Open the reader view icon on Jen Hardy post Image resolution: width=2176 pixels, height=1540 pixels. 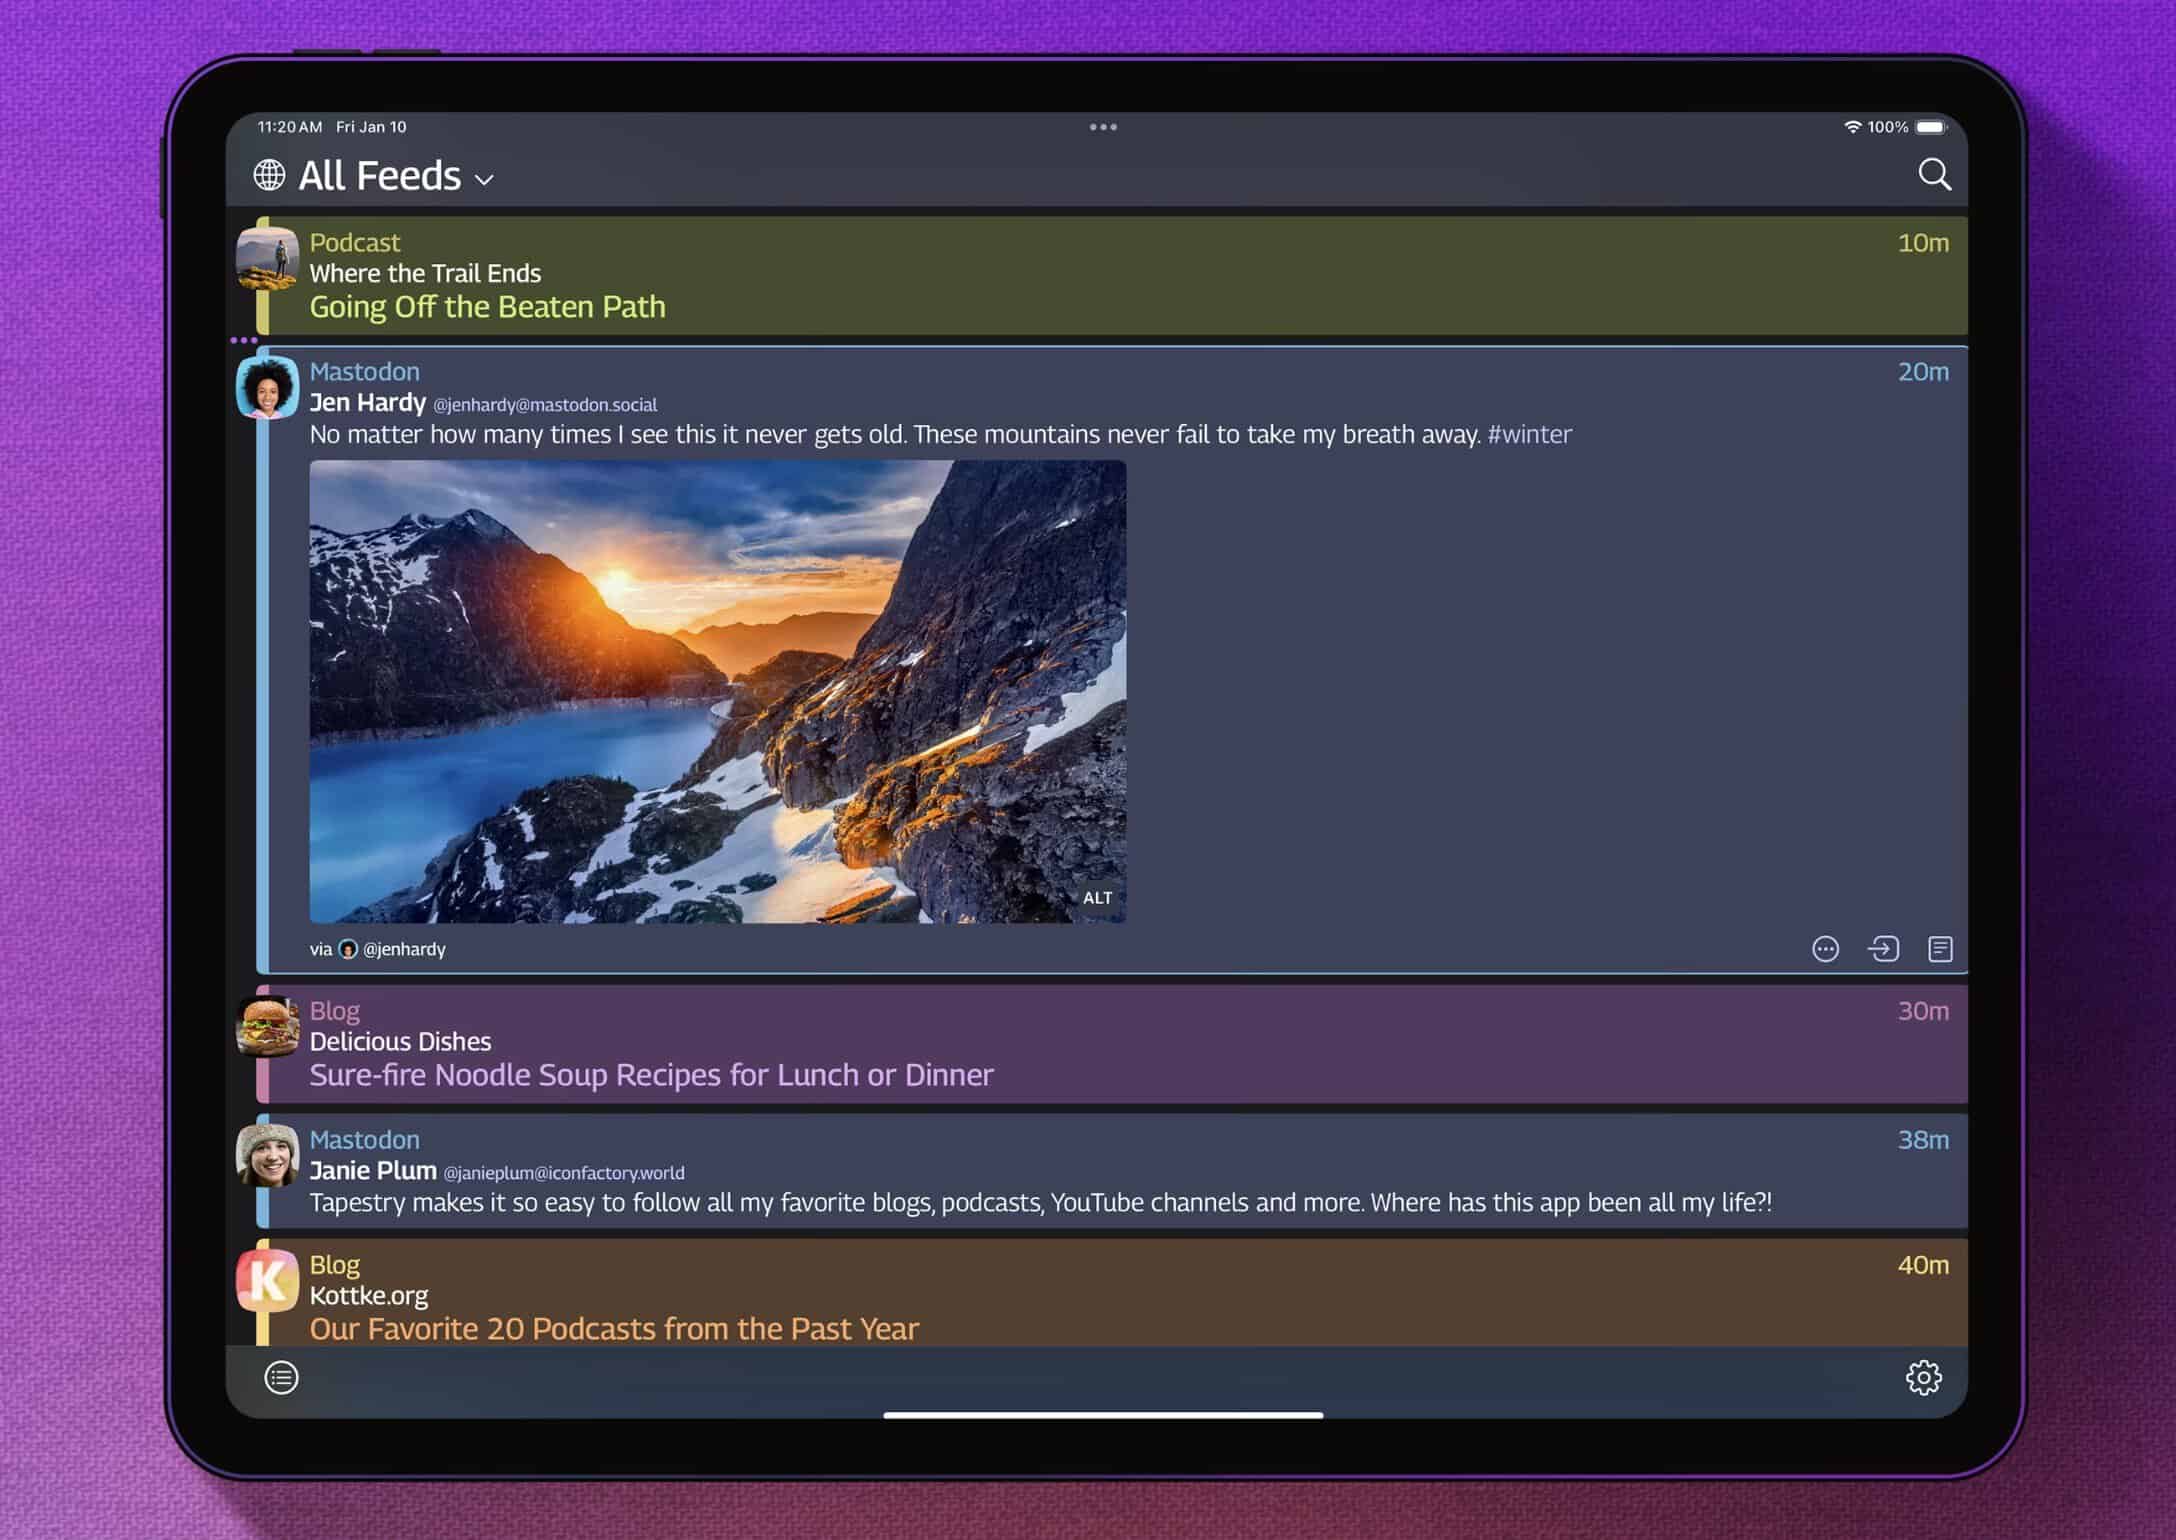(1940, 949)
